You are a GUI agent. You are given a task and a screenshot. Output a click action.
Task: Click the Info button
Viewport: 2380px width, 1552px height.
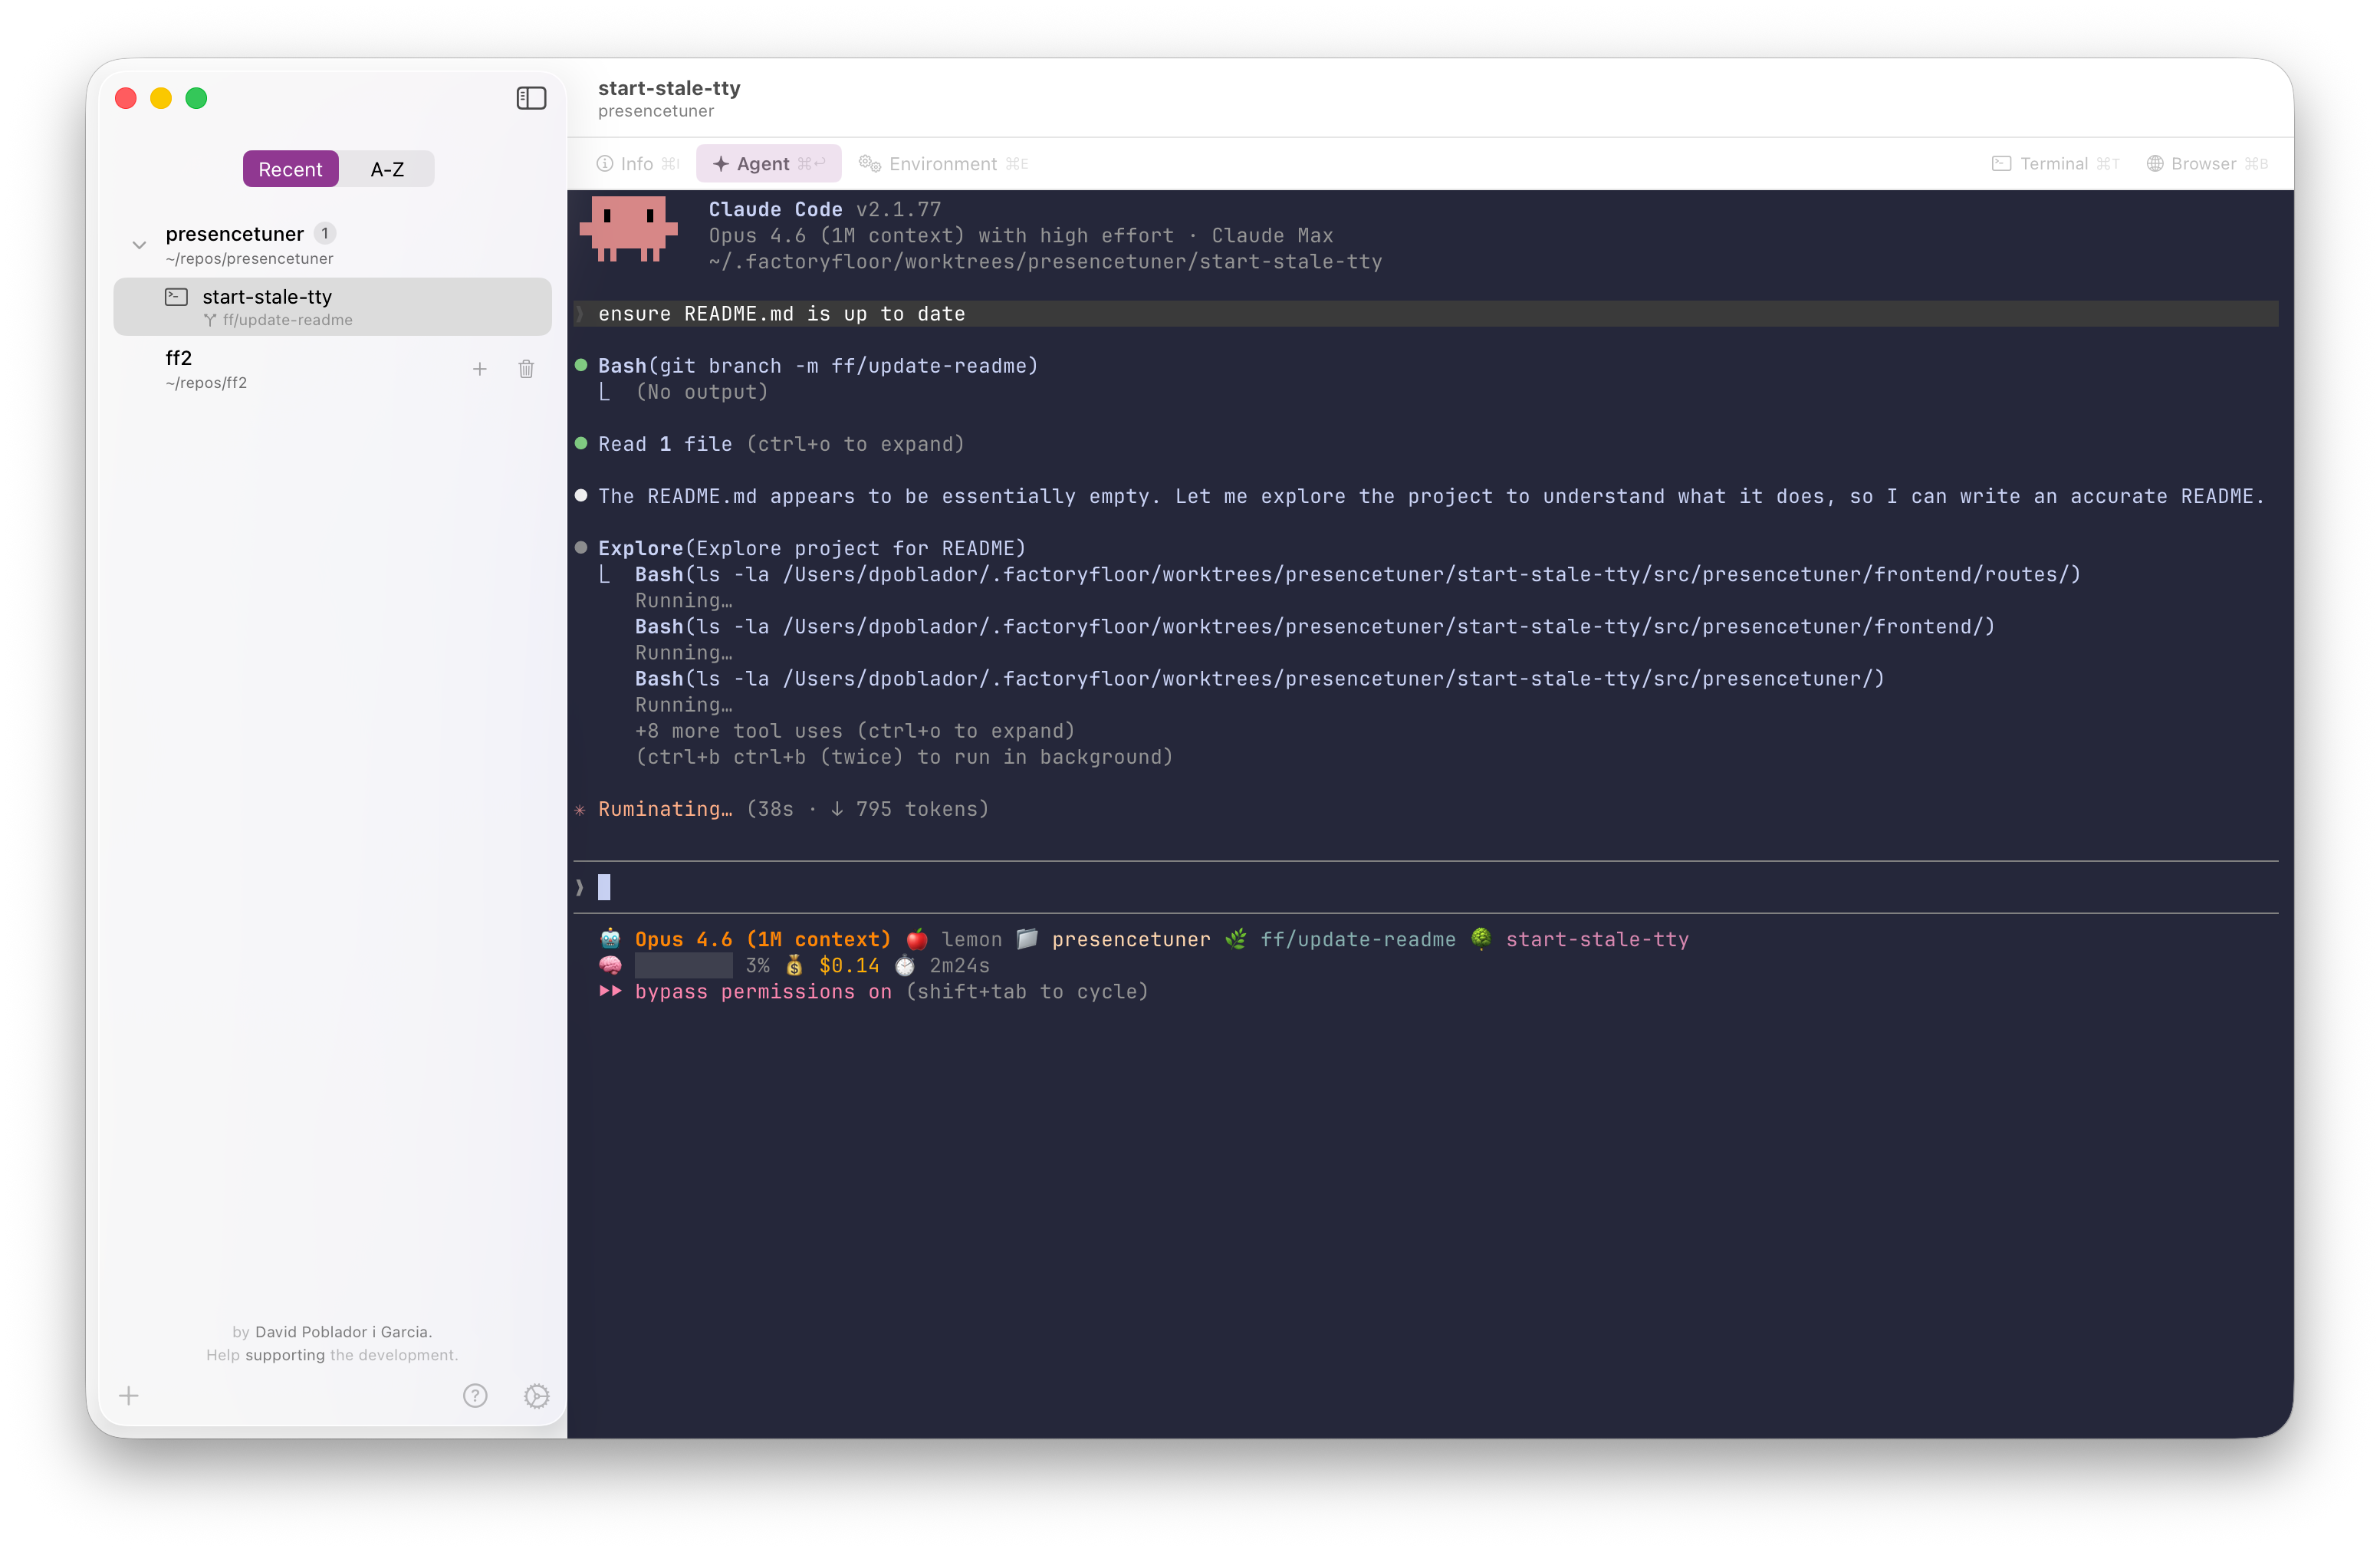[x=635, y=163]
